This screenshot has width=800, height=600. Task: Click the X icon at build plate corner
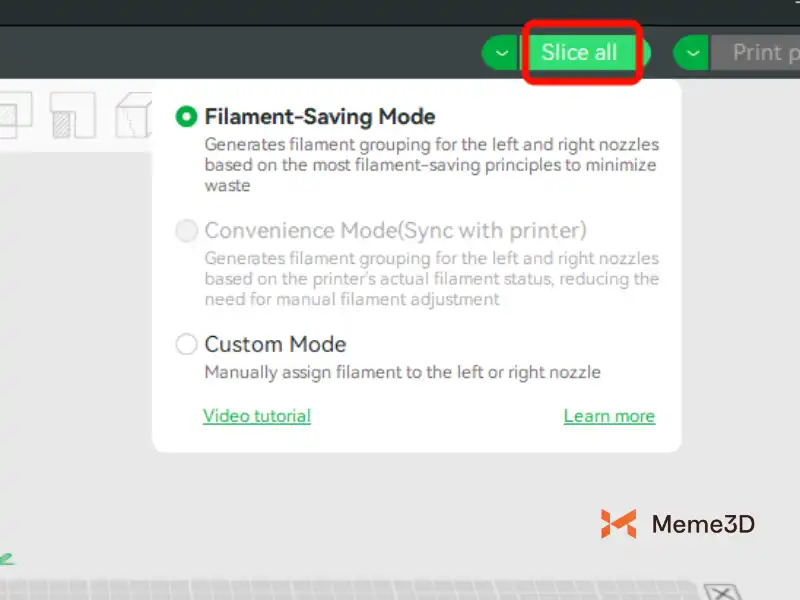point(720,592)
